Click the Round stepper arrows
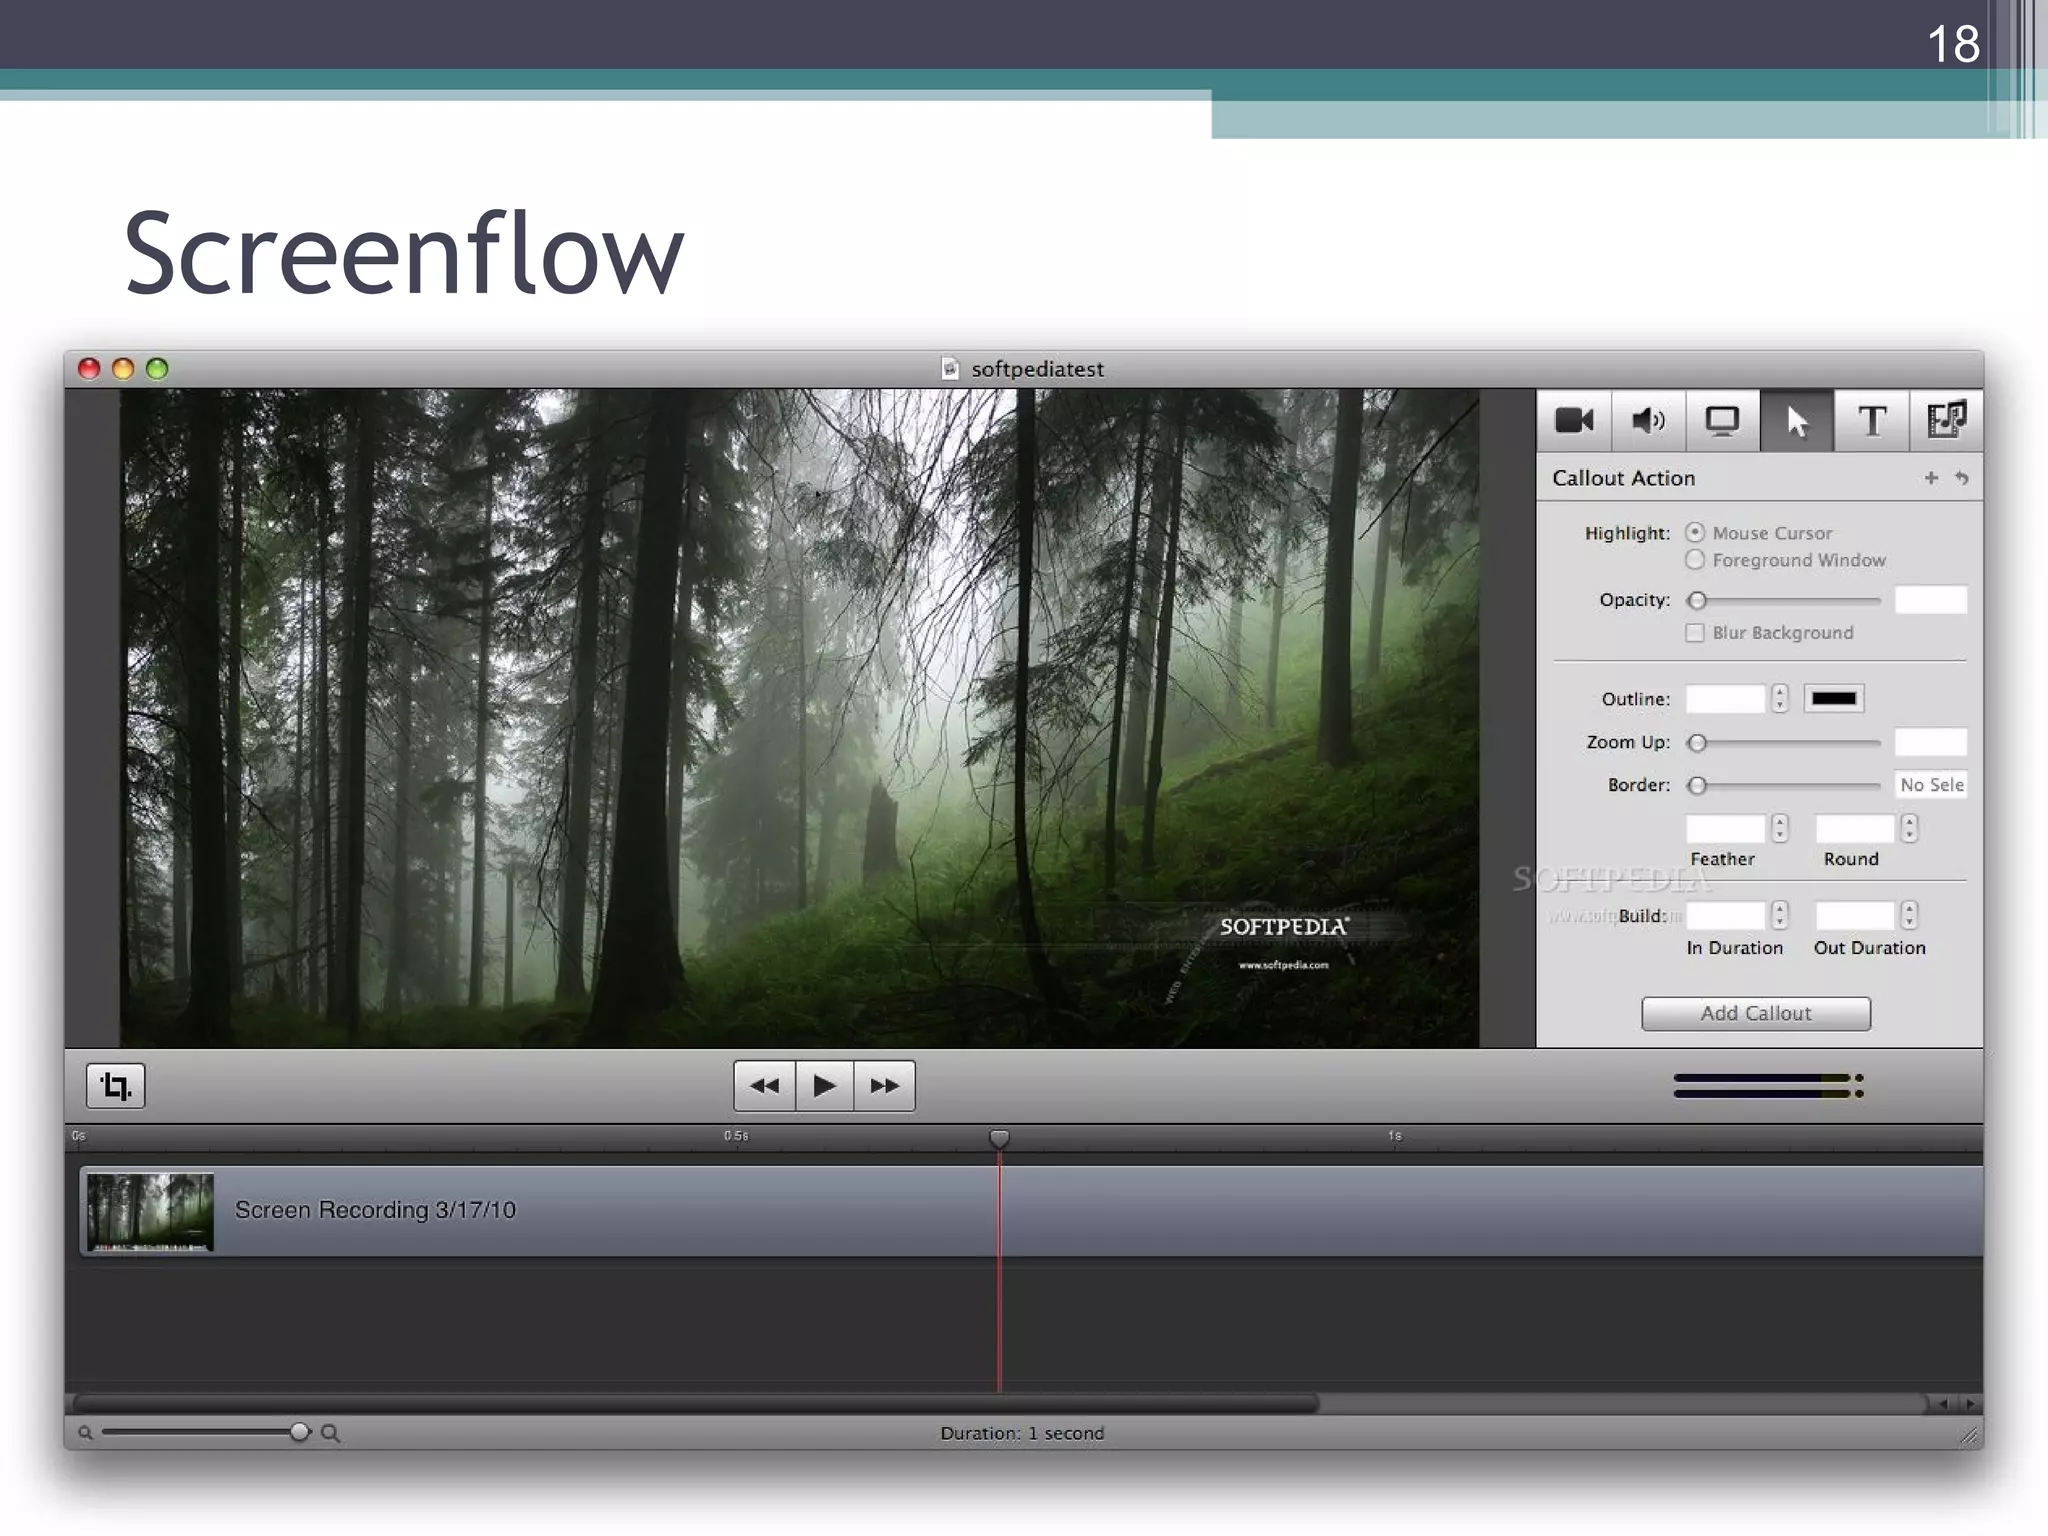This screenshot has height=1536, width=2048. (1909, 828)
